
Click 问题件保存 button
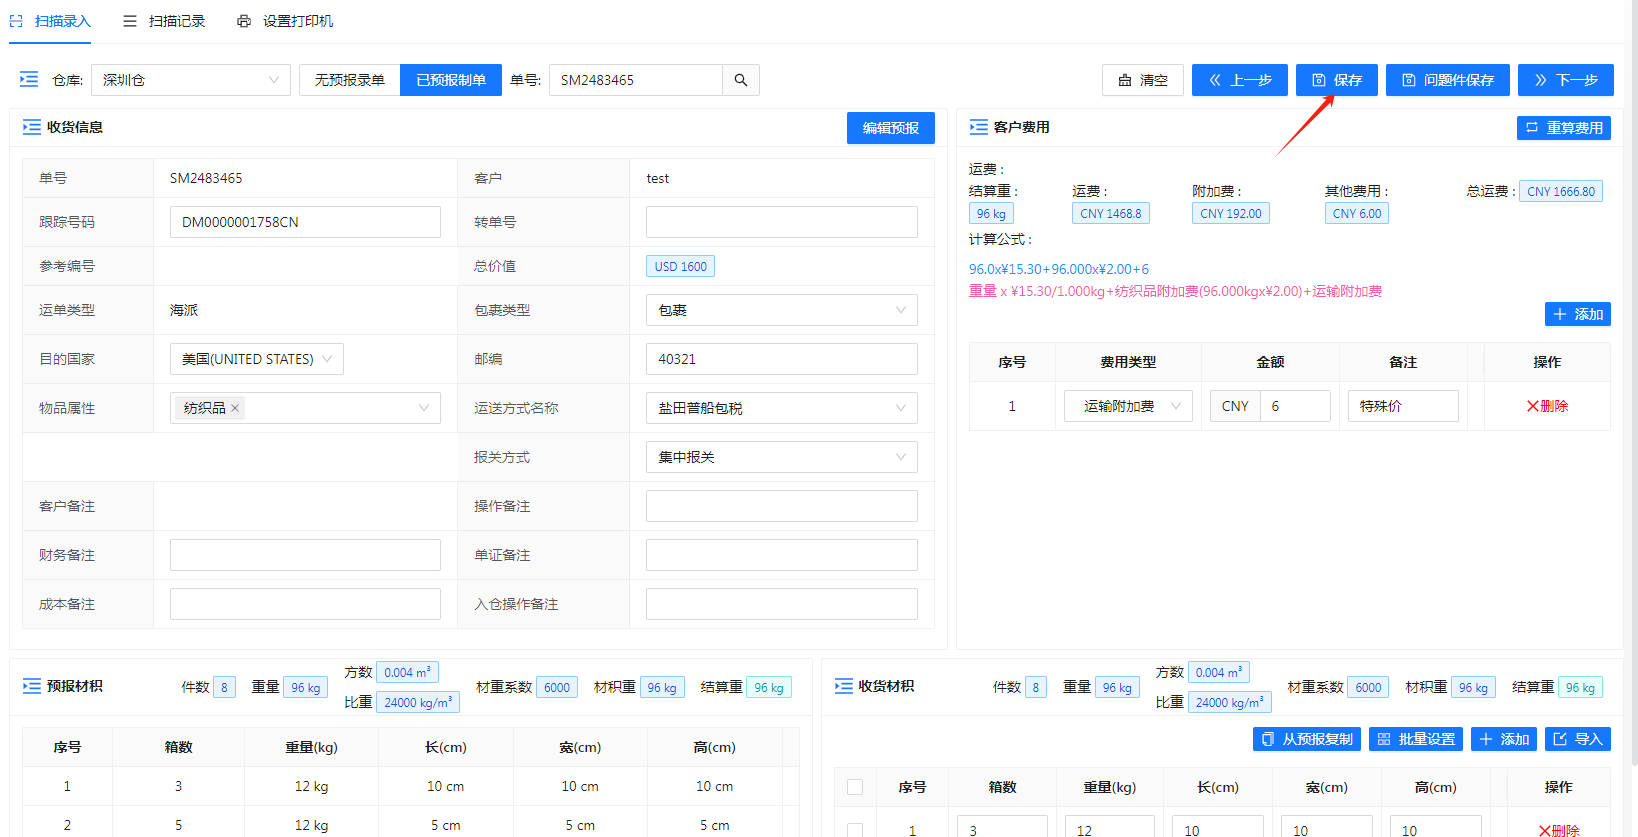1447,80
